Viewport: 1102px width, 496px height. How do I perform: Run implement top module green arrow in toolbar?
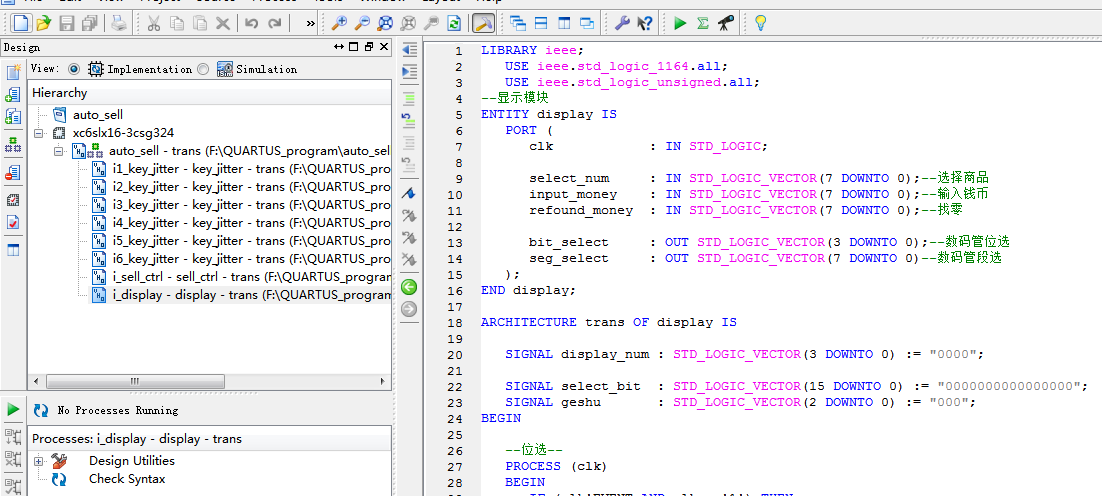[680, 23]
